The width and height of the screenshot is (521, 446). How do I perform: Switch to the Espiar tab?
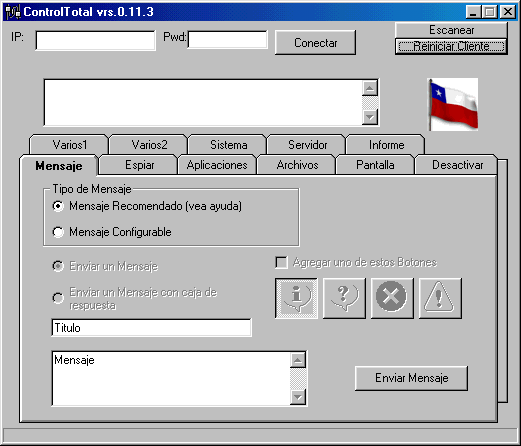tap(139, 165)
